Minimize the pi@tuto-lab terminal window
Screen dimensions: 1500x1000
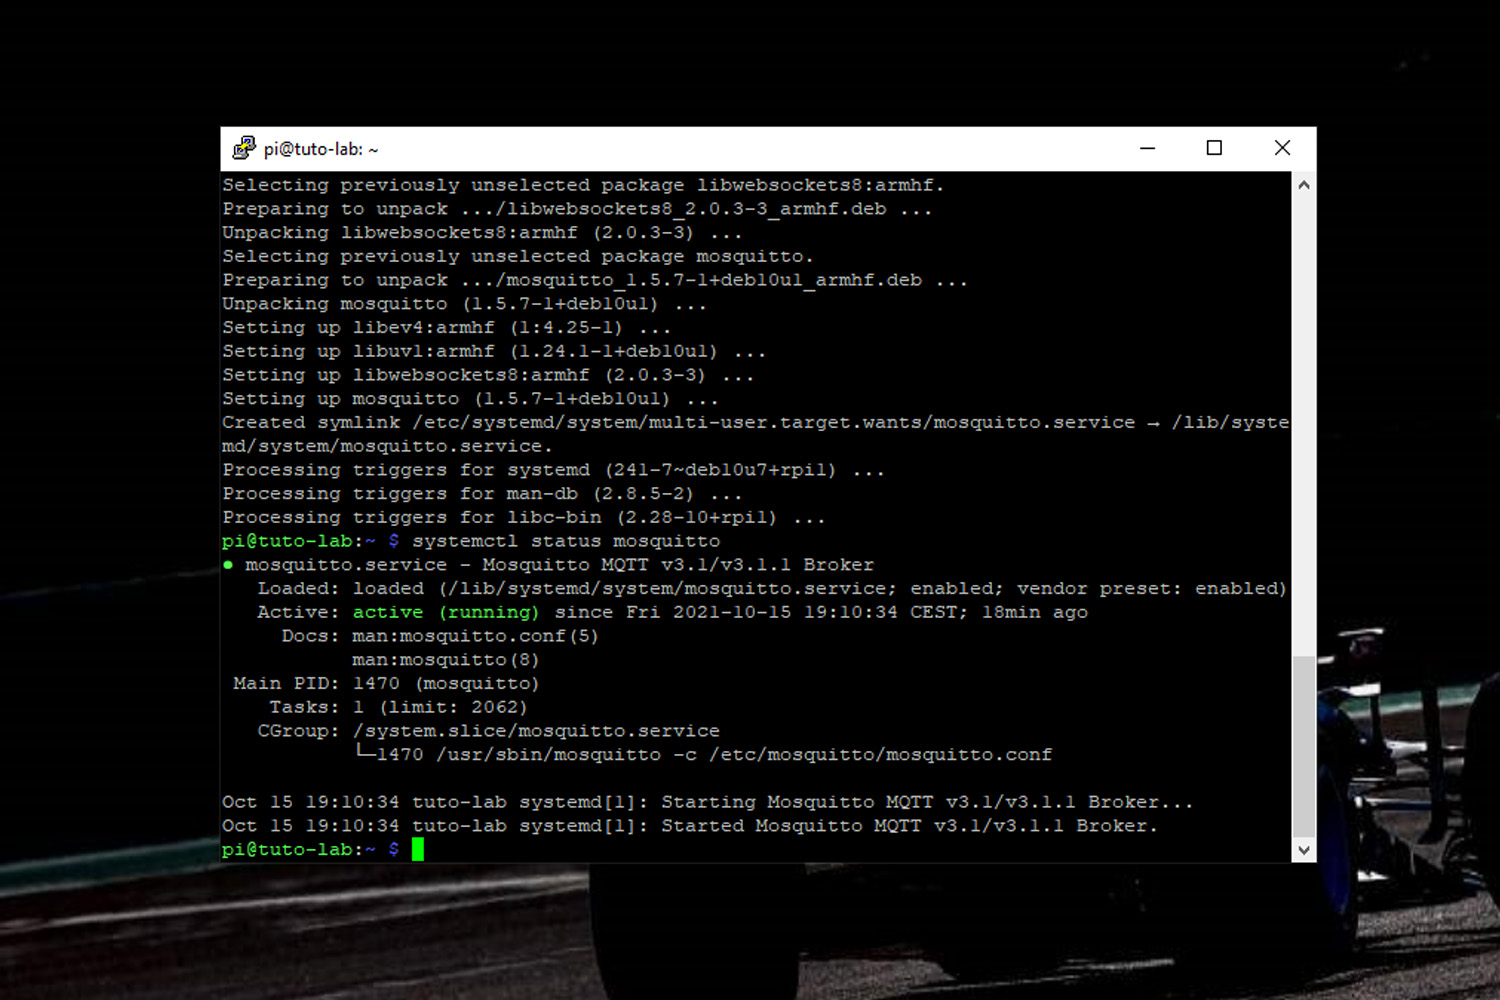point(1147,149)
